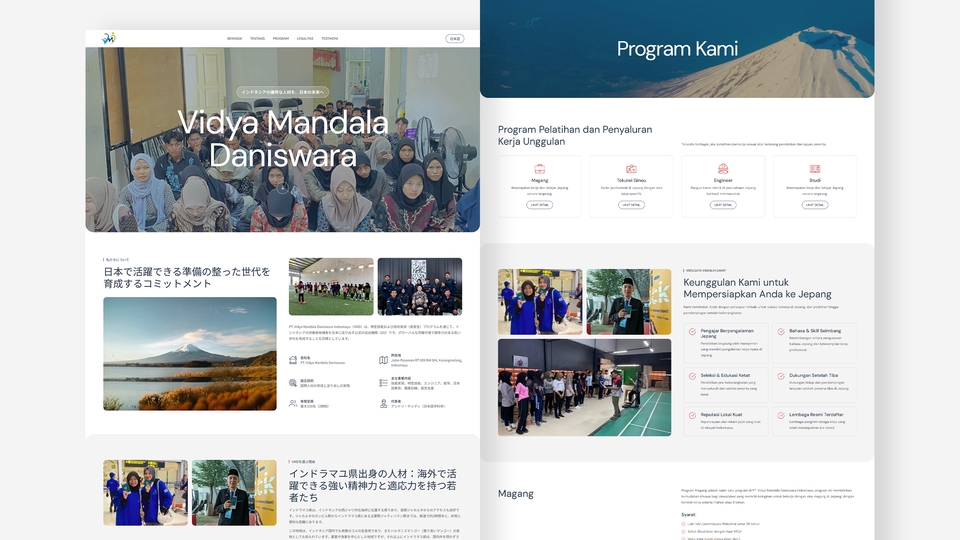Select the Tokutei Ginou ID card icon
Screen dimensions: 960x540
(631, 169)
